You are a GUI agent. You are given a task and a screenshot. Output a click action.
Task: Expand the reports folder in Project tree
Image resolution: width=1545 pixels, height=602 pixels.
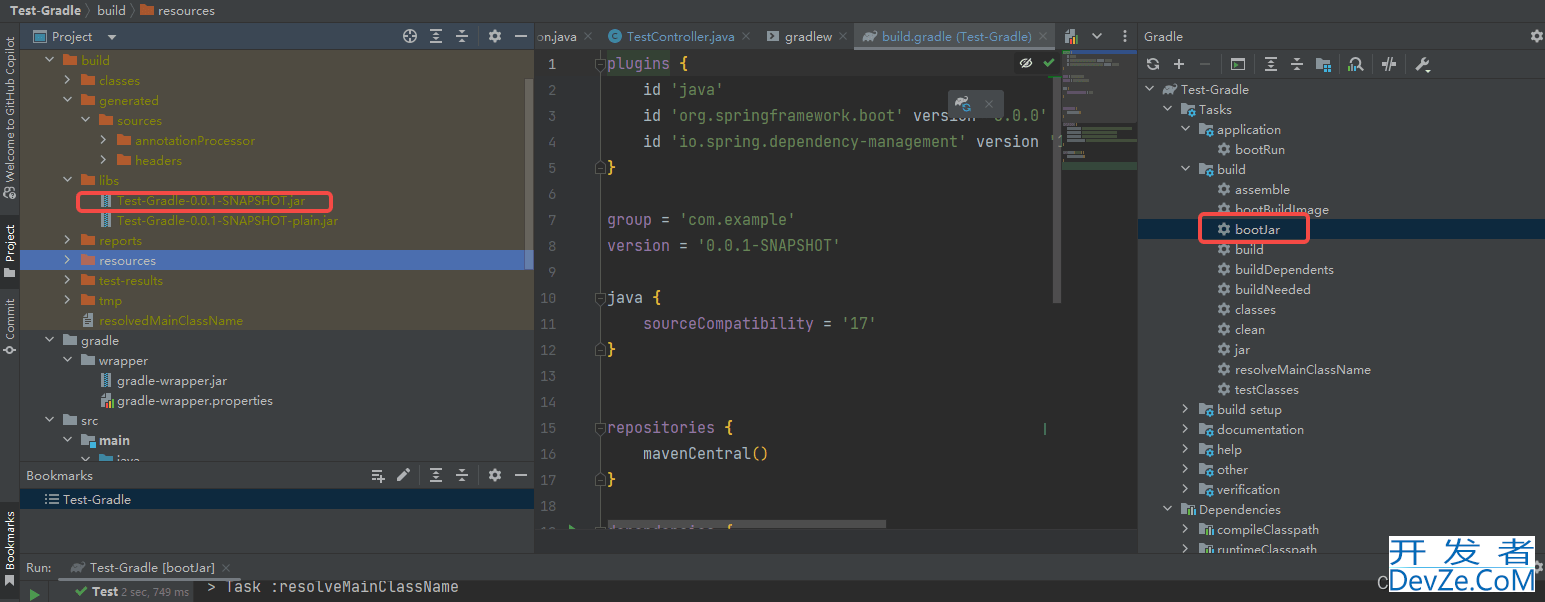coord(67,240)
